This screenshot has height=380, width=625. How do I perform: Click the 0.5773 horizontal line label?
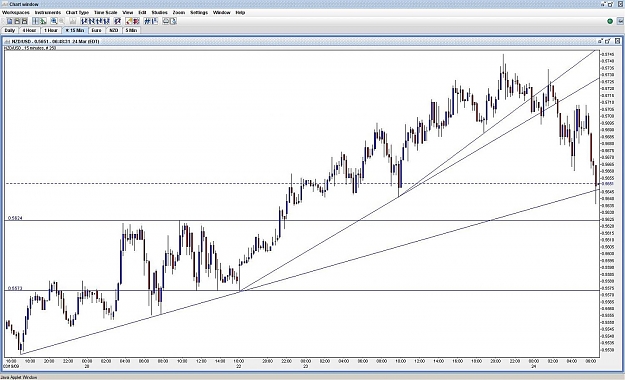coord(15,288)
